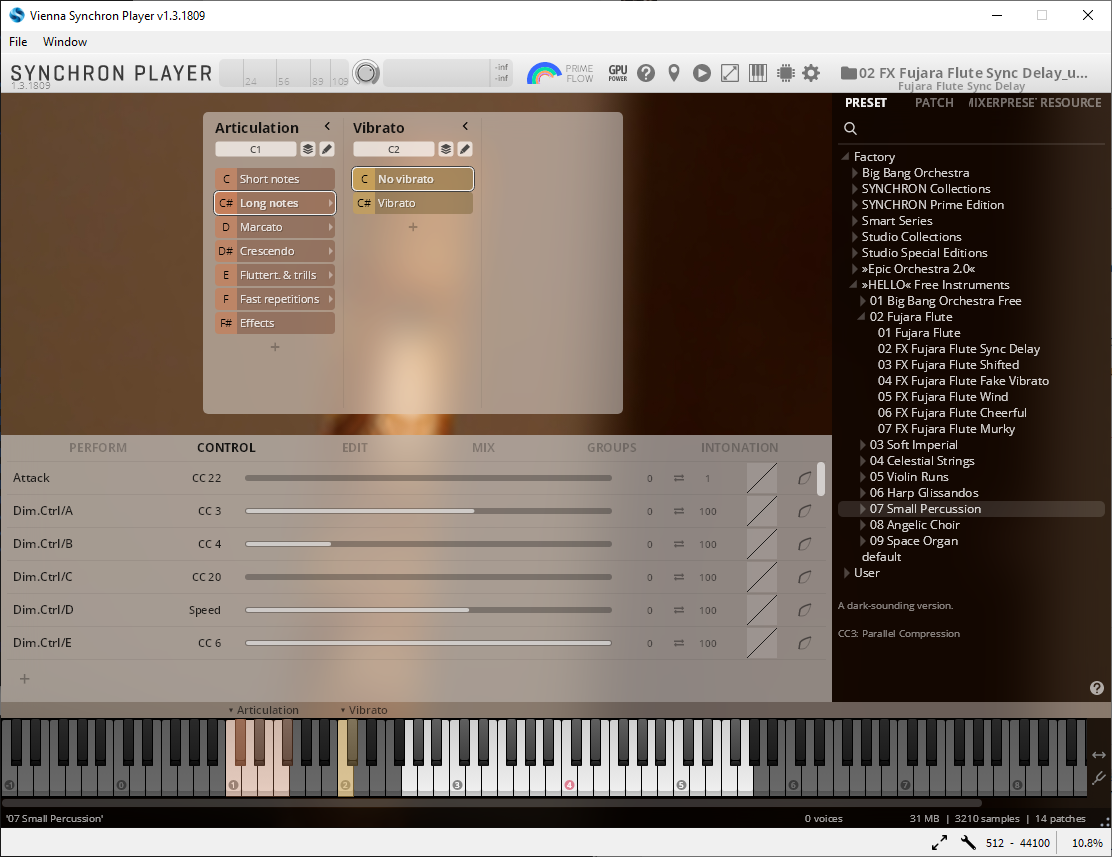The height and width of the screenshot is (857, 1112).
Task: Click the Dim.Ctrl/A CC 3 slider
Action: pyautogui.click(x=428, y=511)
